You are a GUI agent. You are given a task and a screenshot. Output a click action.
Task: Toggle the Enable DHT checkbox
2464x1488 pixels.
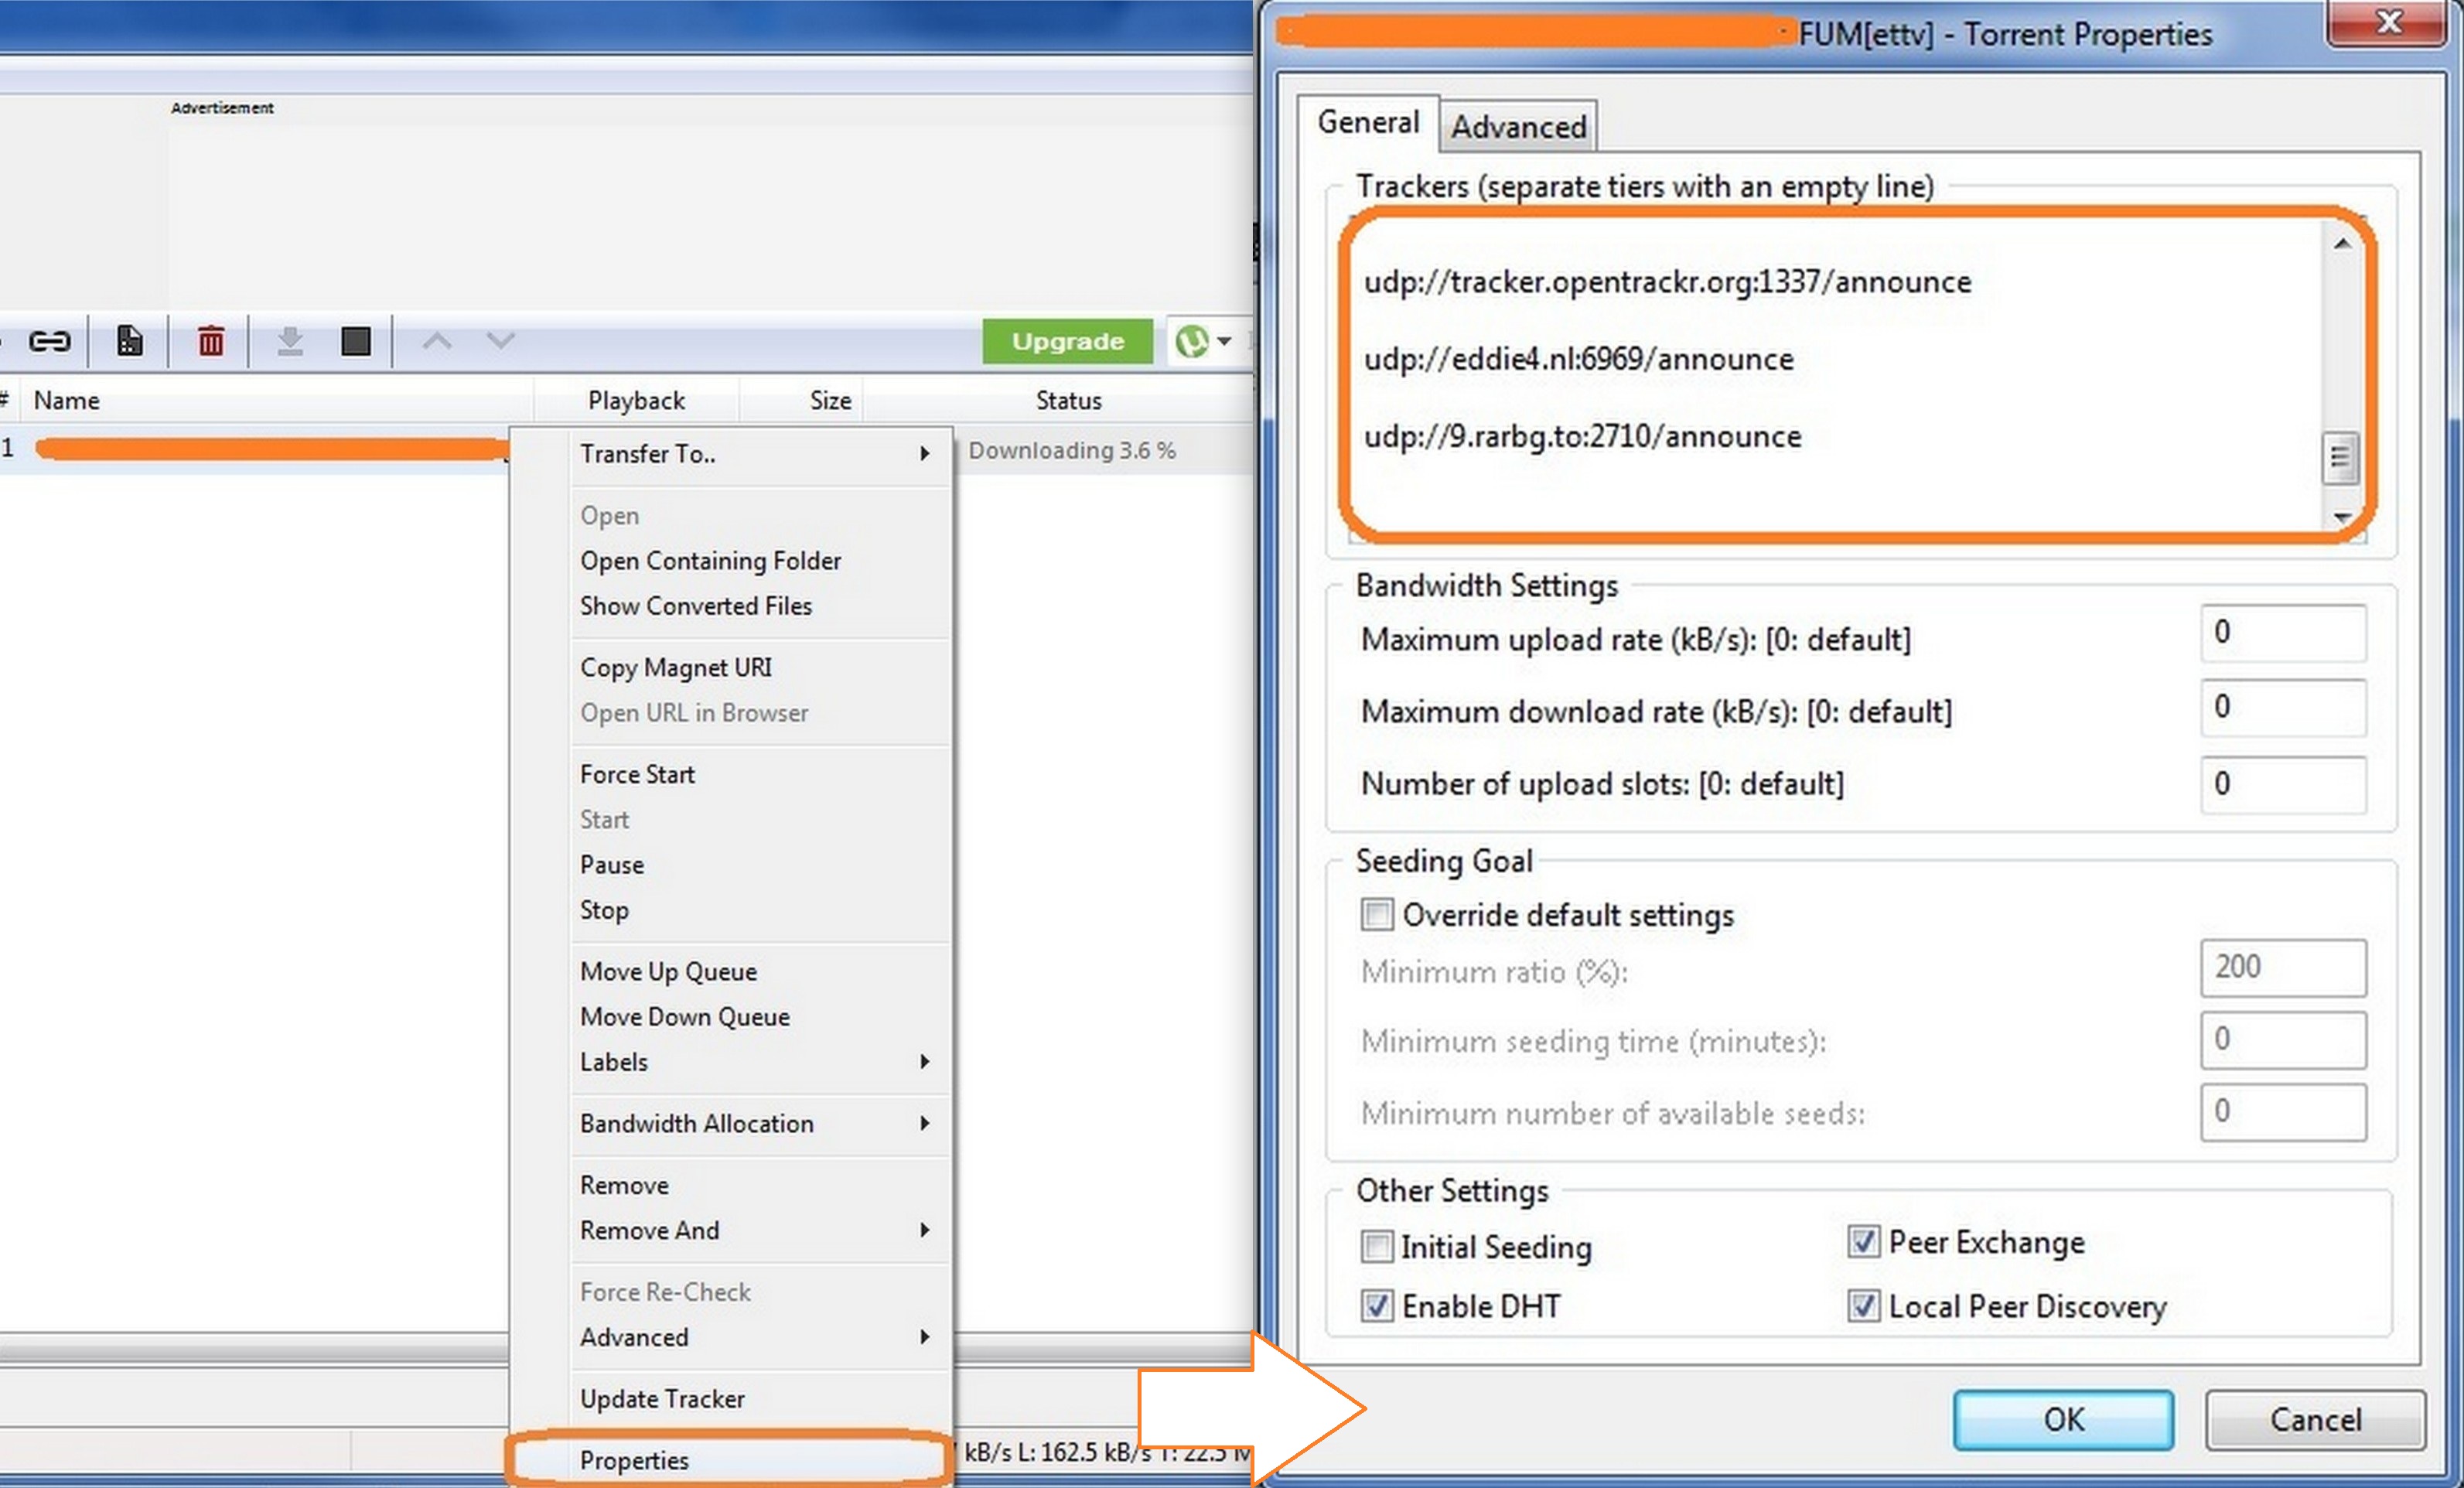(x=1377, y=1303)
